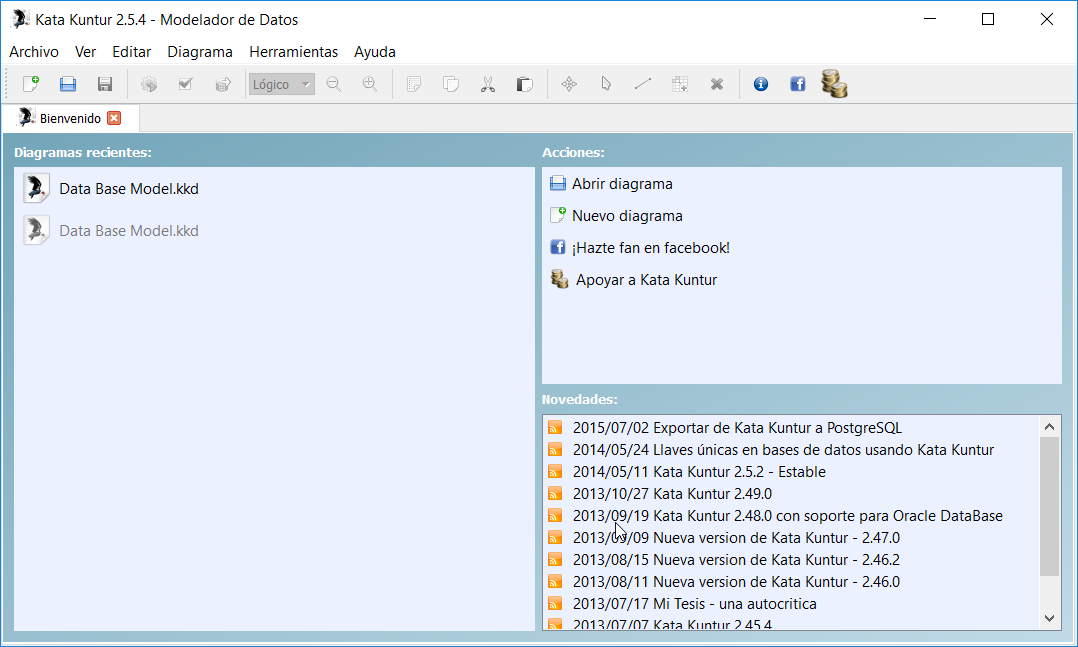Screen dimensions: 1078x647
Task: Open news Nueva version de Kata Kuntur 2.47.0
Action: tap(736, 538)
